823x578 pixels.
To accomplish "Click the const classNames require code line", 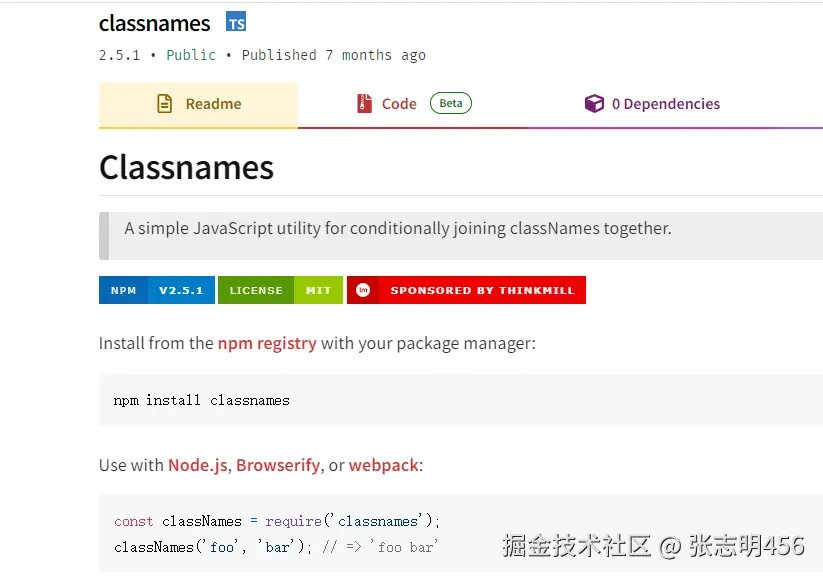I will pos(277,521).
